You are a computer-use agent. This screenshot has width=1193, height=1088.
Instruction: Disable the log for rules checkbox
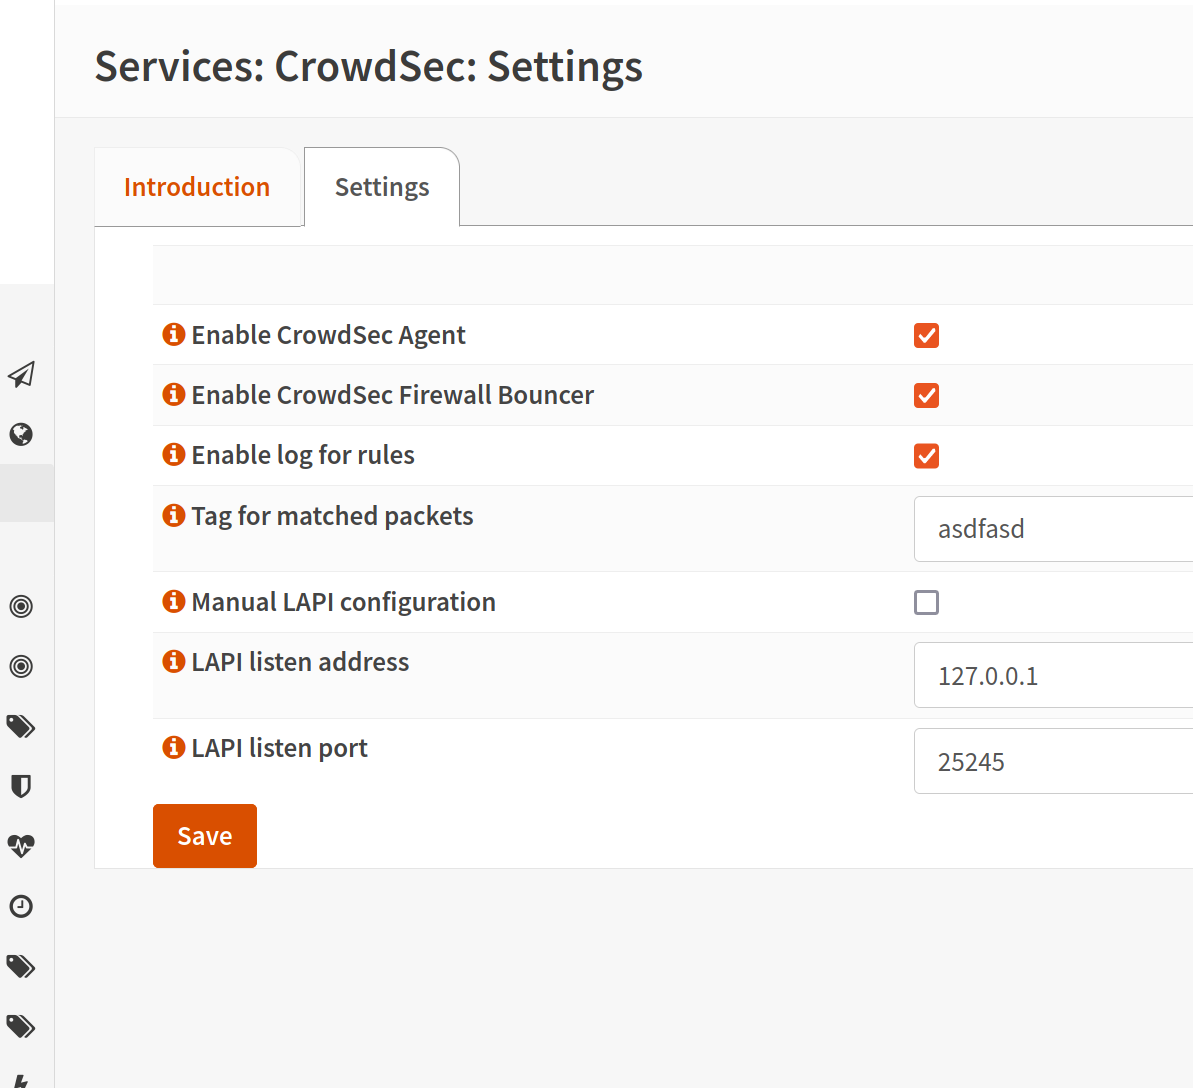[926, 456]
